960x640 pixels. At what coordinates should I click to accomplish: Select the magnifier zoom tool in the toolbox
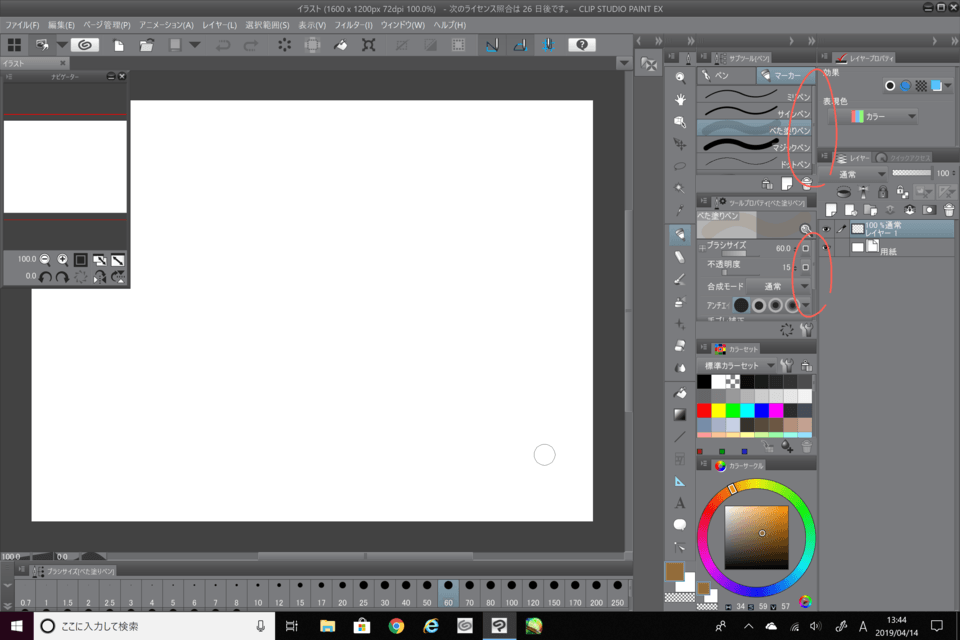pyautogui.click(x=680, y=77)
